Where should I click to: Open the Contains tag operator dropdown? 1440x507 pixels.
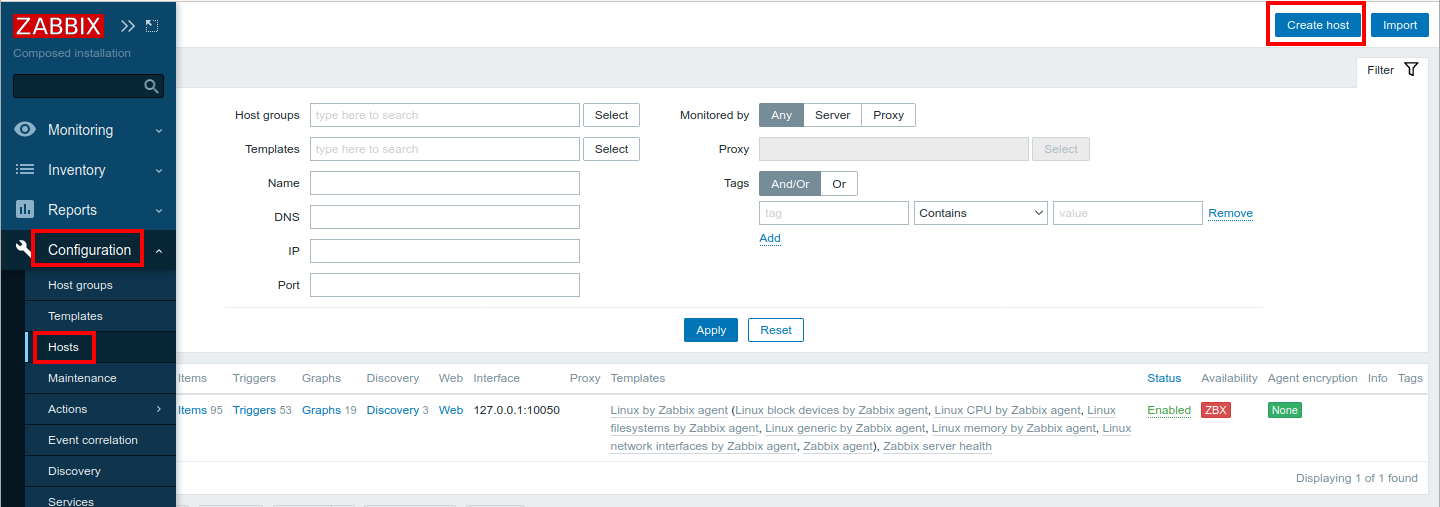(980, 213)
